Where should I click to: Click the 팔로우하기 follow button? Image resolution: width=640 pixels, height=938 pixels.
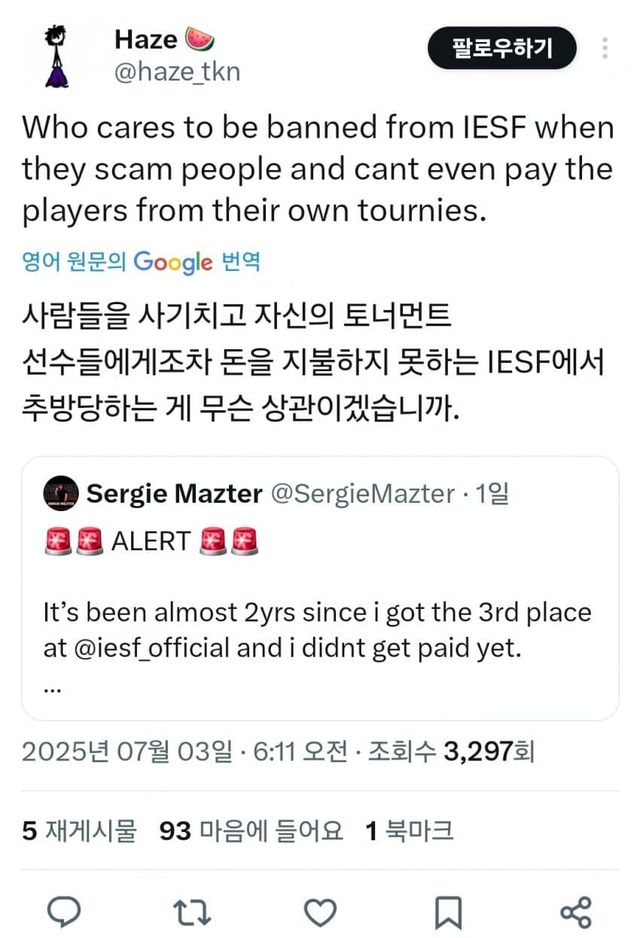point(502,47)
